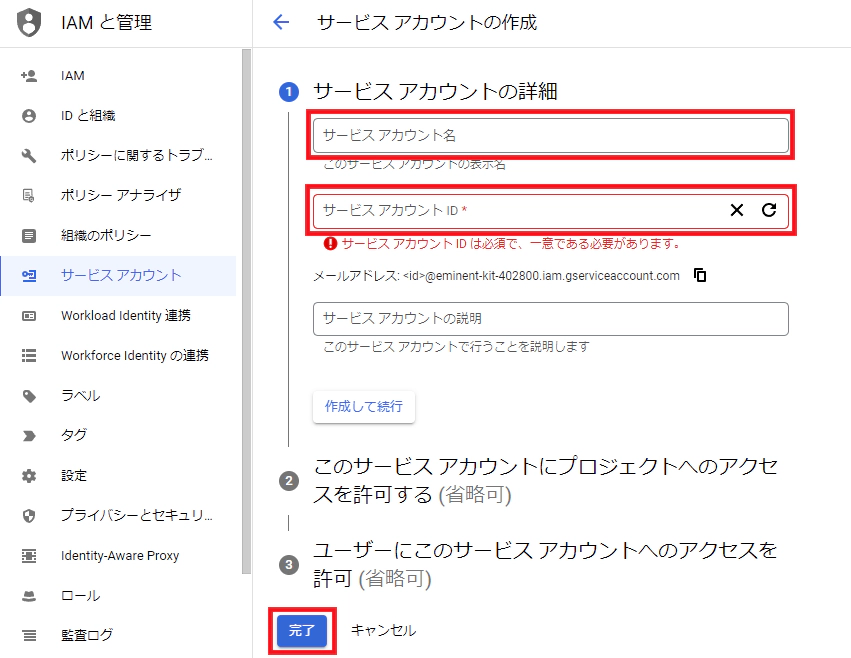Screen dimensions: 851x658
Task: Open the IAM menu item
Action: [x=118, y=75]
